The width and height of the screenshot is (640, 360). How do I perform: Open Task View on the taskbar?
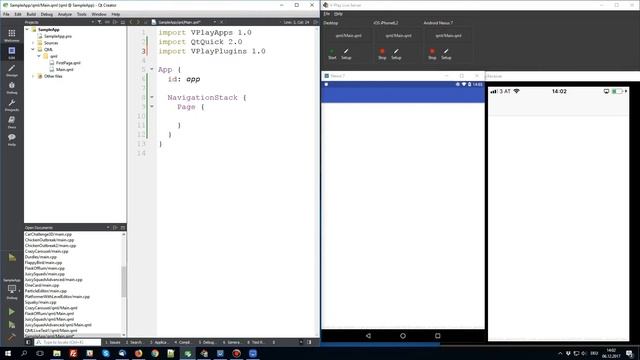40,353
